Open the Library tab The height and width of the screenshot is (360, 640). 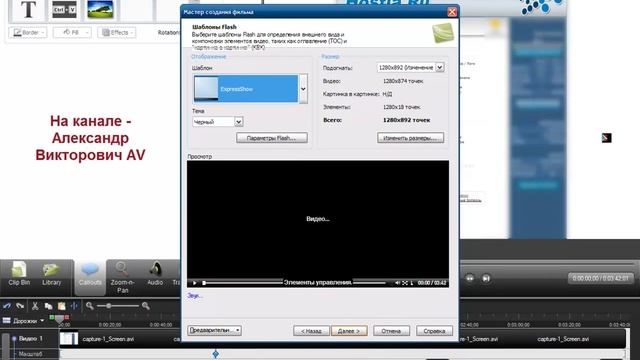[51, 274]
